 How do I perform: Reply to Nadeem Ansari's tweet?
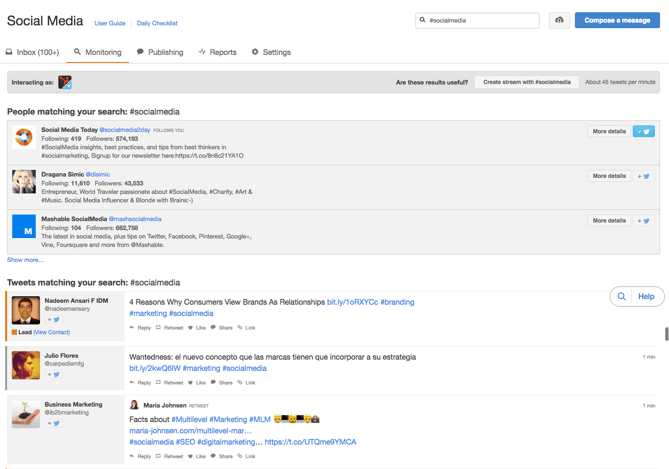[140, 327]
